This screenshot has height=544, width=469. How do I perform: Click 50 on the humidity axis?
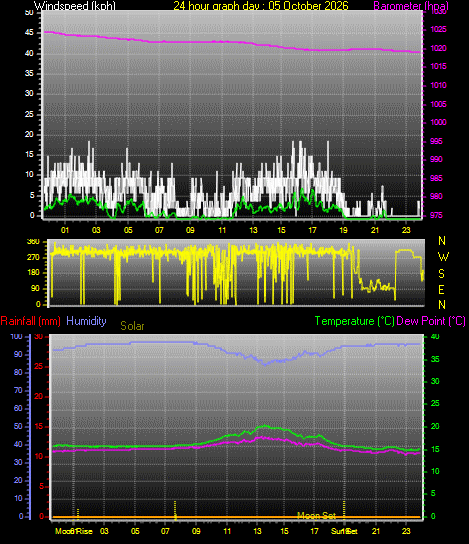pos(18,426)
